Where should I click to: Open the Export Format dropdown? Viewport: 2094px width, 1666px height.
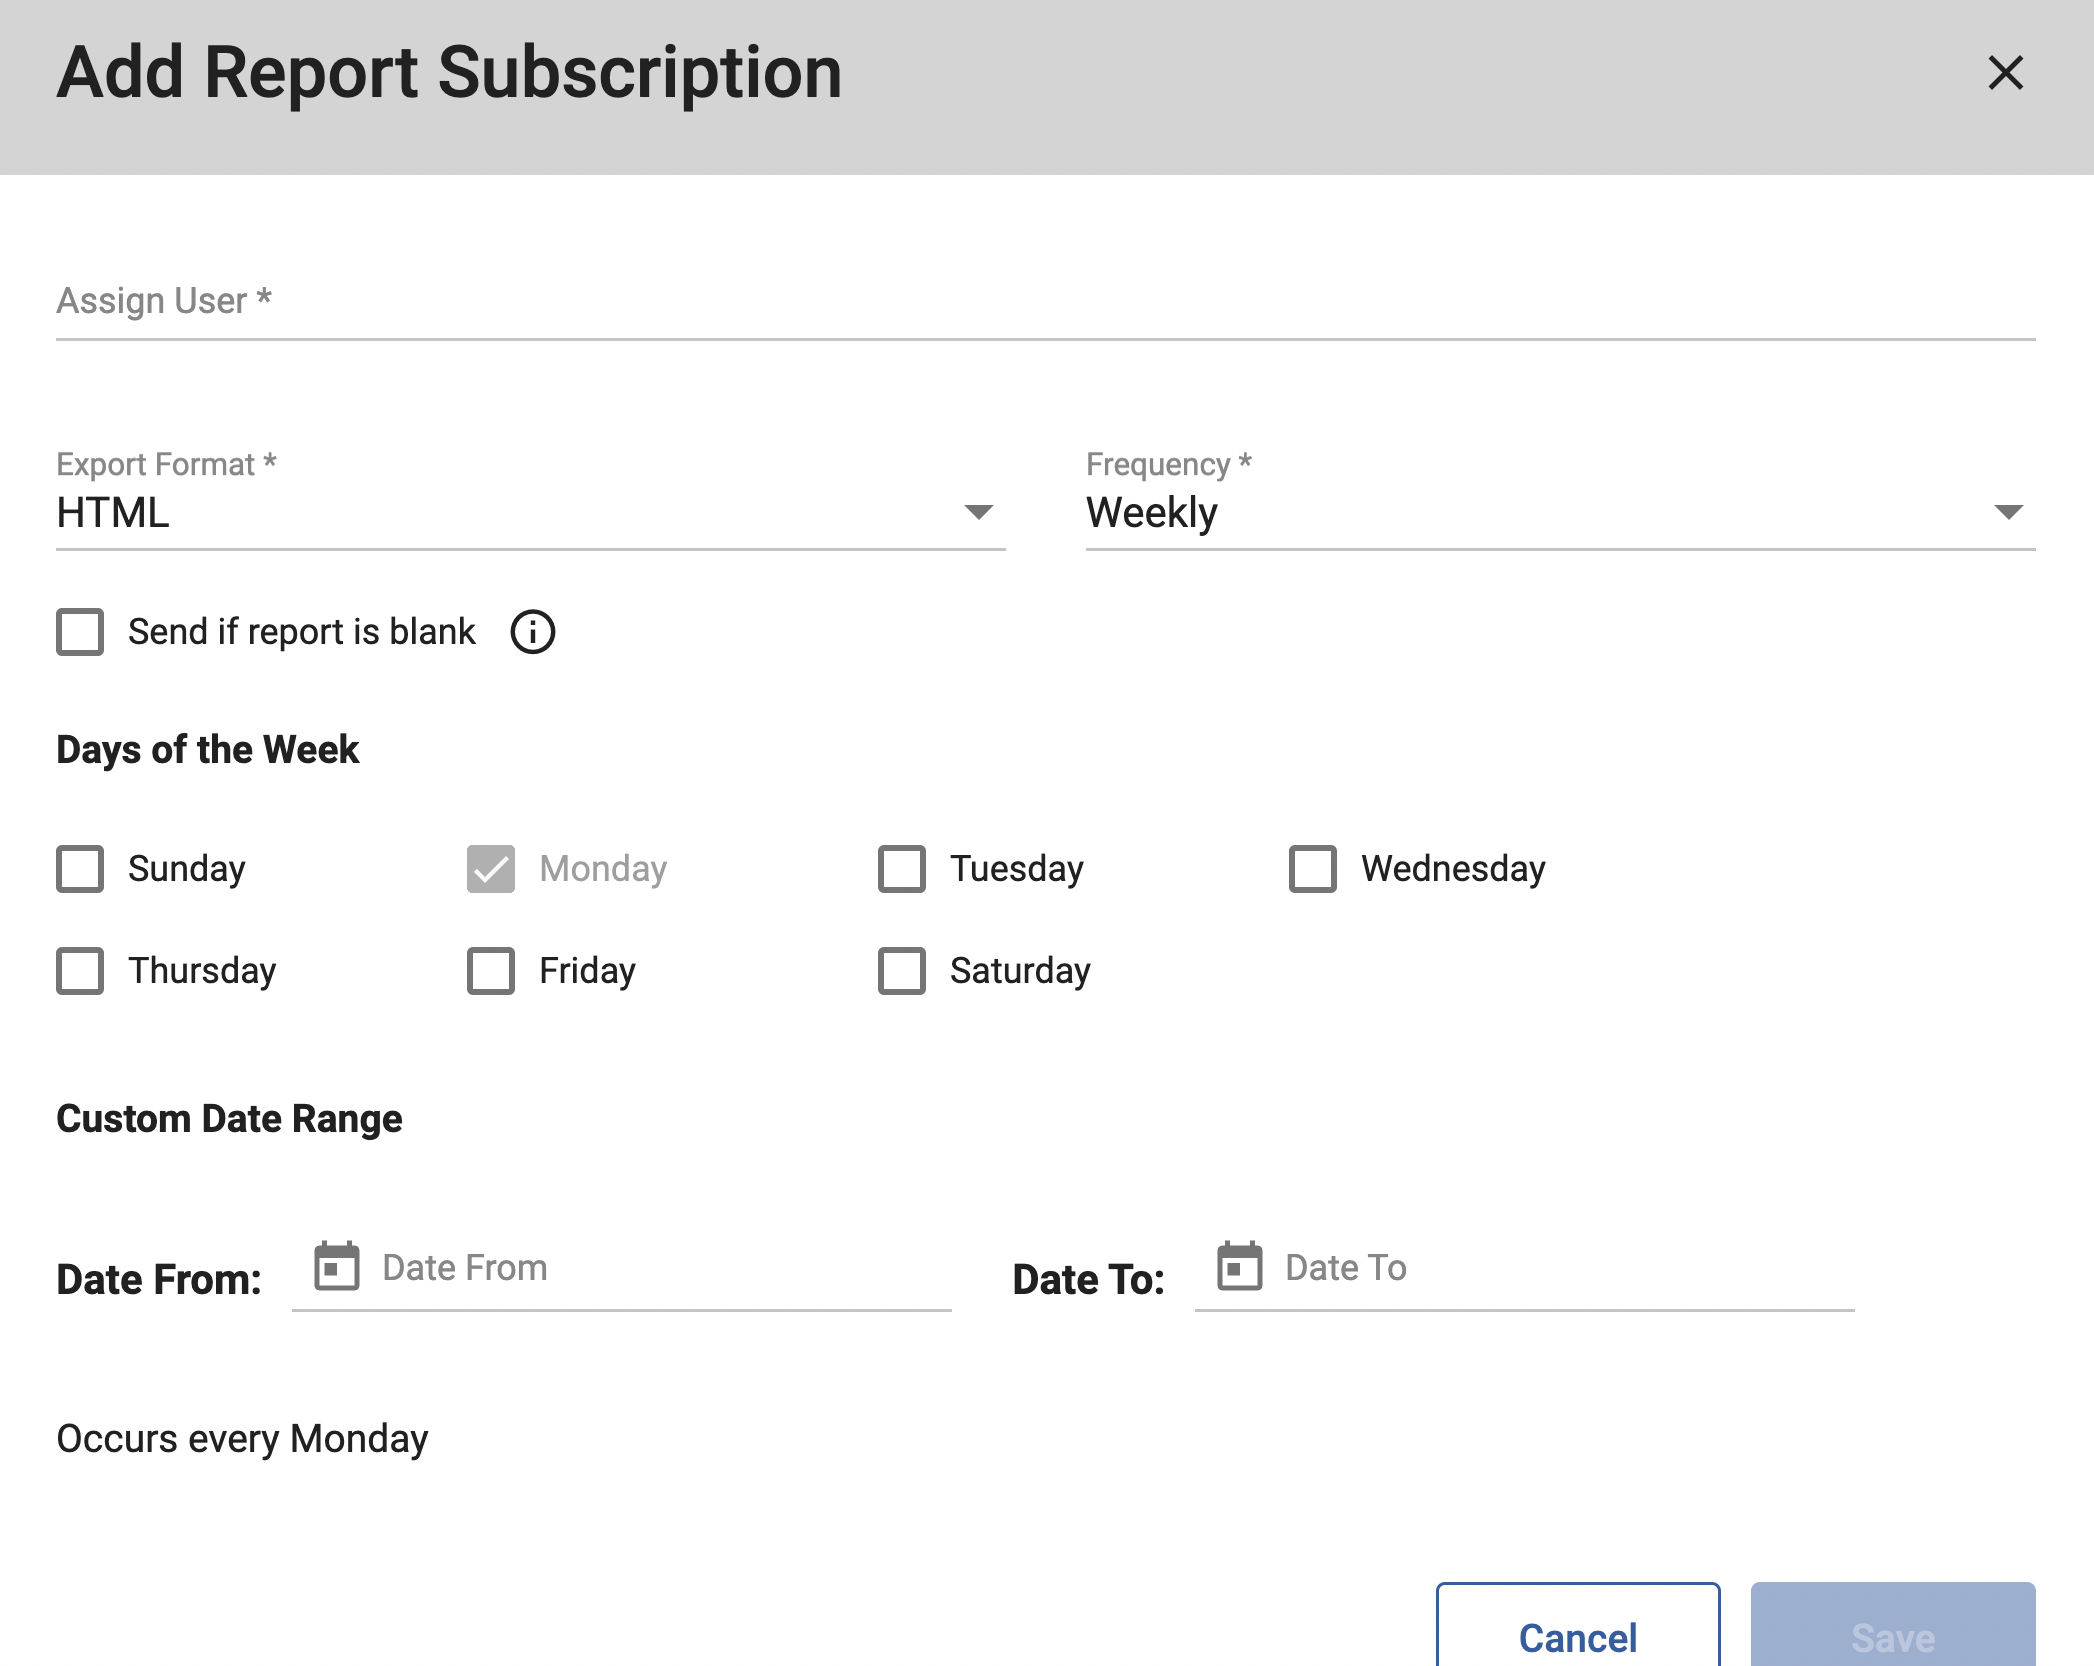click(977, 513)
